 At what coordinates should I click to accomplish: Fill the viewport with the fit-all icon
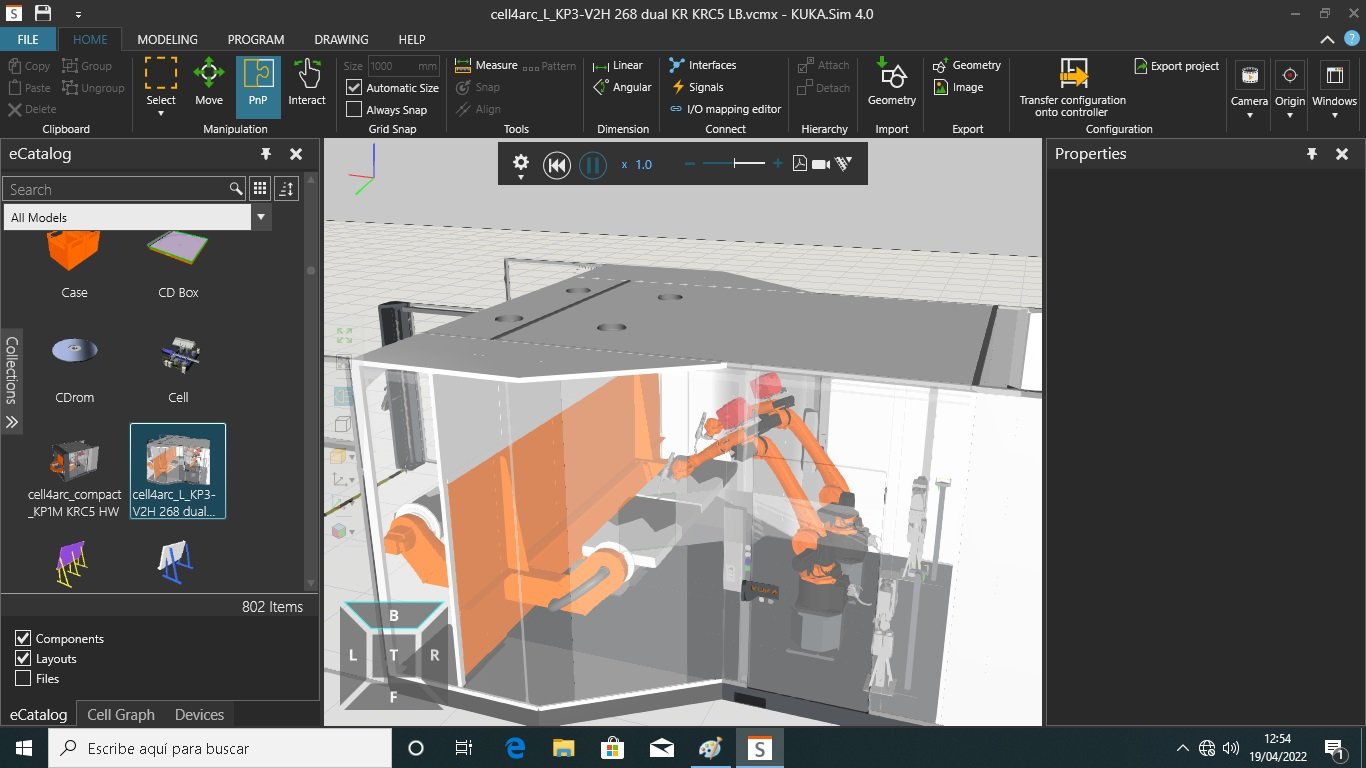pos(344,336)
